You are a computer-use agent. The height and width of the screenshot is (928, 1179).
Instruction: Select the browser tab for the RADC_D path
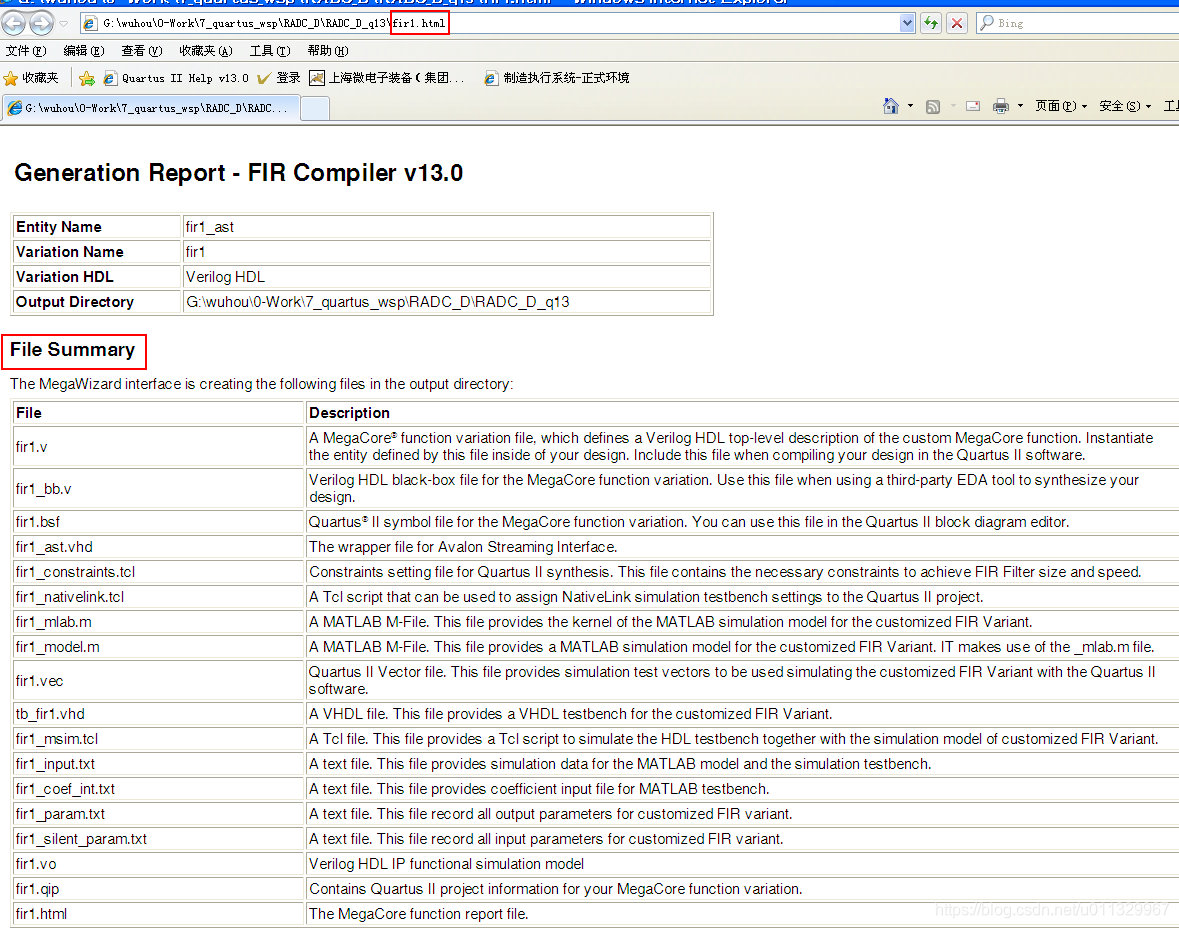(150, 108)
